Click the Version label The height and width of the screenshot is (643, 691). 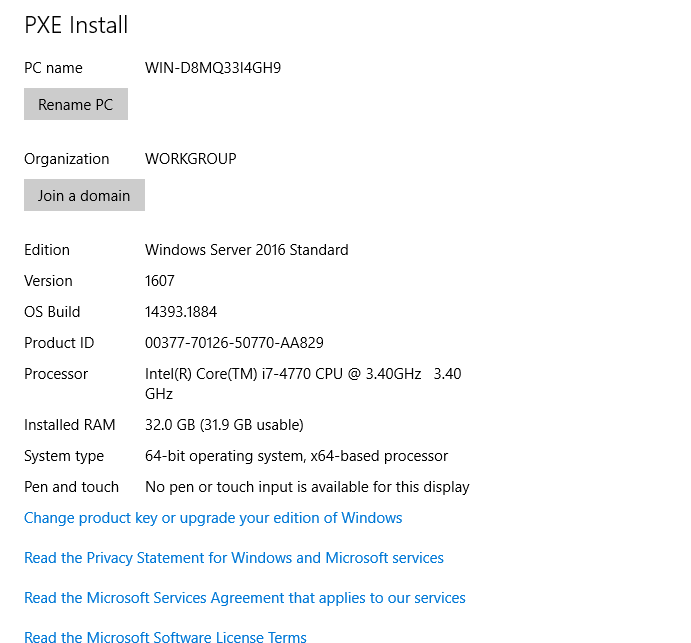pos(48,281)
